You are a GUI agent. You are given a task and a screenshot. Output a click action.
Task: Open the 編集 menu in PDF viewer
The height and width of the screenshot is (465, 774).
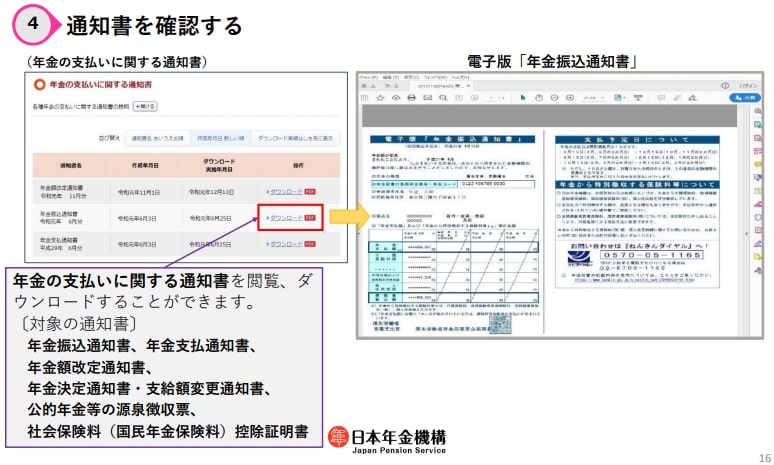[390, 78]
